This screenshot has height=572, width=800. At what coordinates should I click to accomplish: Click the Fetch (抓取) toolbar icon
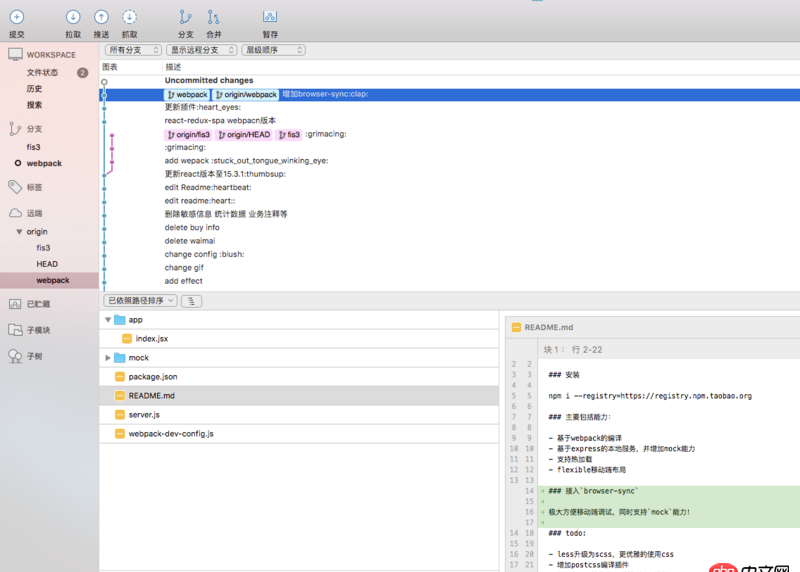[x=129, y=17]
